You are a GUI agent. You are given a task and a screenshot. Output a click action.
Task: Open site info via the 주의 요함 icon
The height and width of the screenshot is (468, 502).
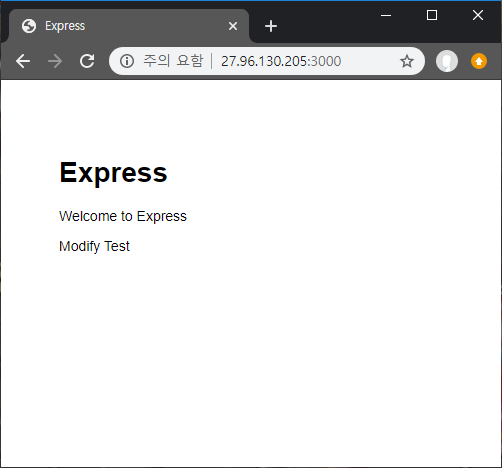(x=127, y=61)
